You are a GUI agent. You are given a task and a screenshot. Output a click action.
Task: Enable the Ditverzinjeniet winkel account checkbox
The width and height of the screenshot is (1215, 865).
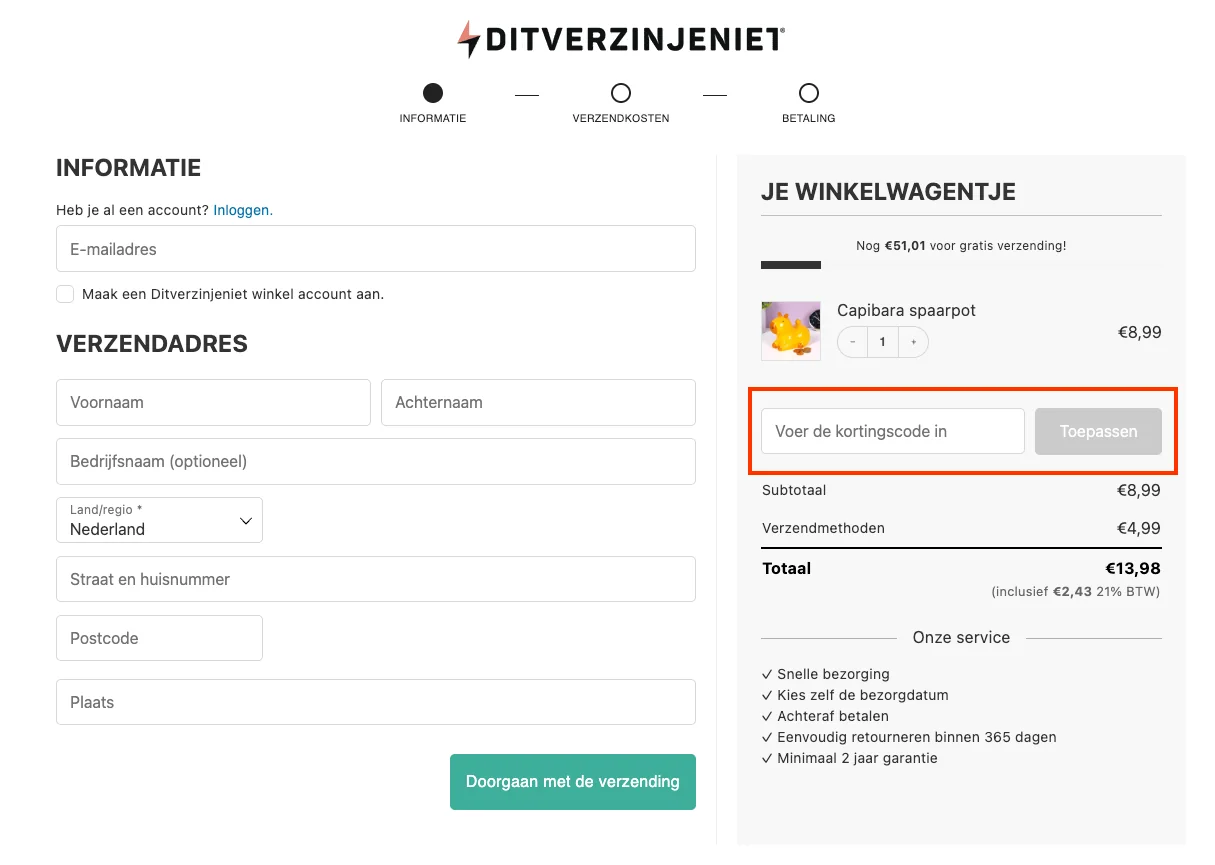click(x=65, y=294)
